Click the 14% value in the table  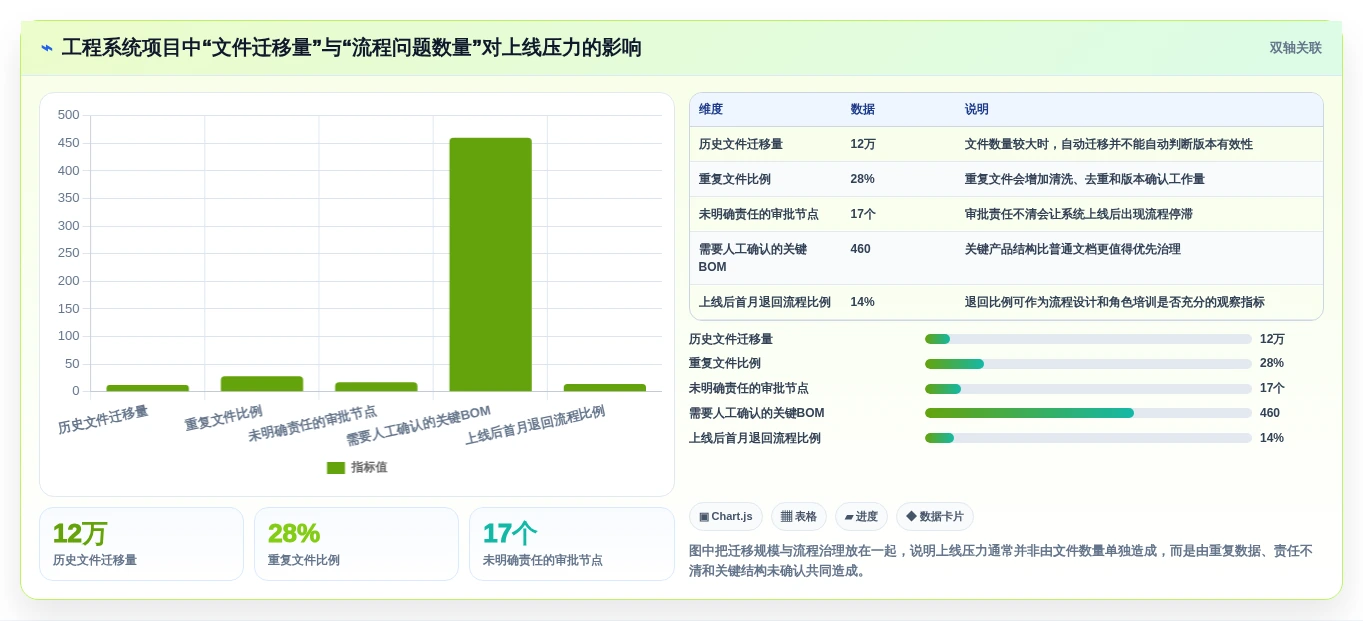click(x=862, y=302)
